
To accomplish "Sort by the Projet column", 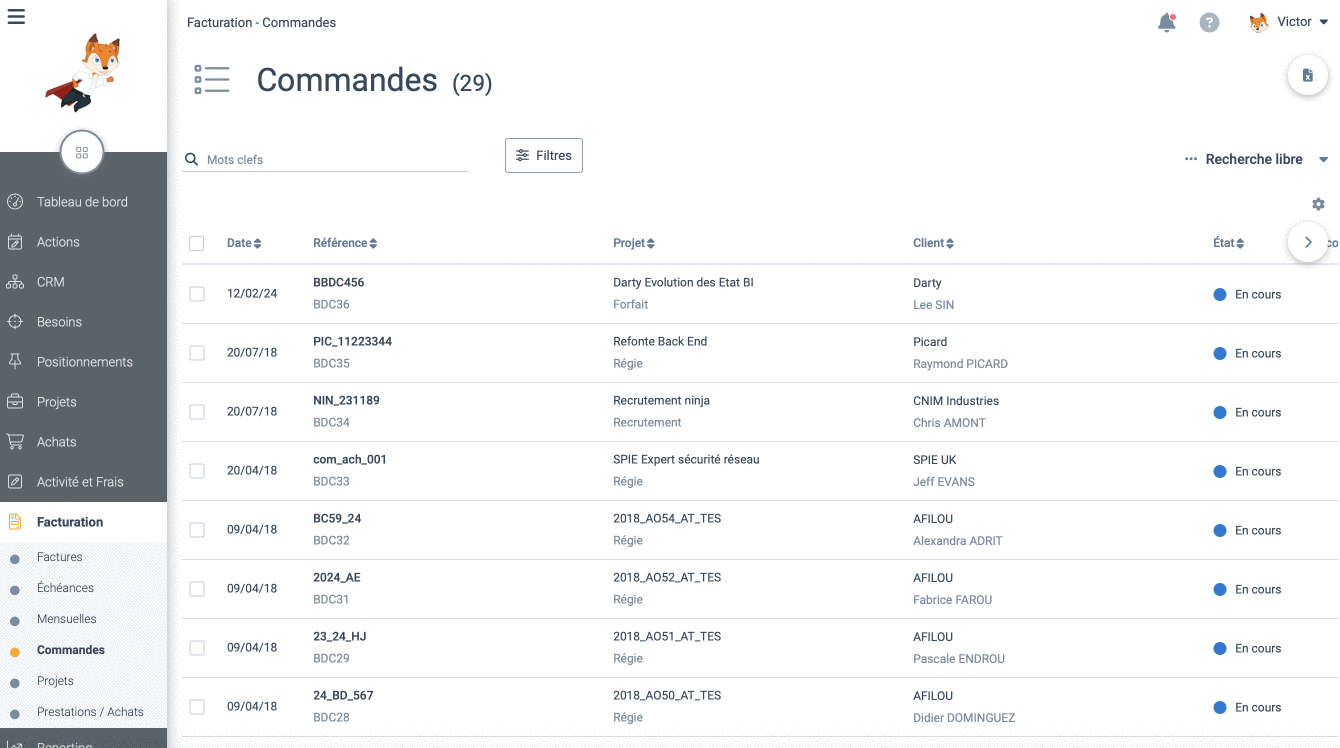I will click(634, 243).
